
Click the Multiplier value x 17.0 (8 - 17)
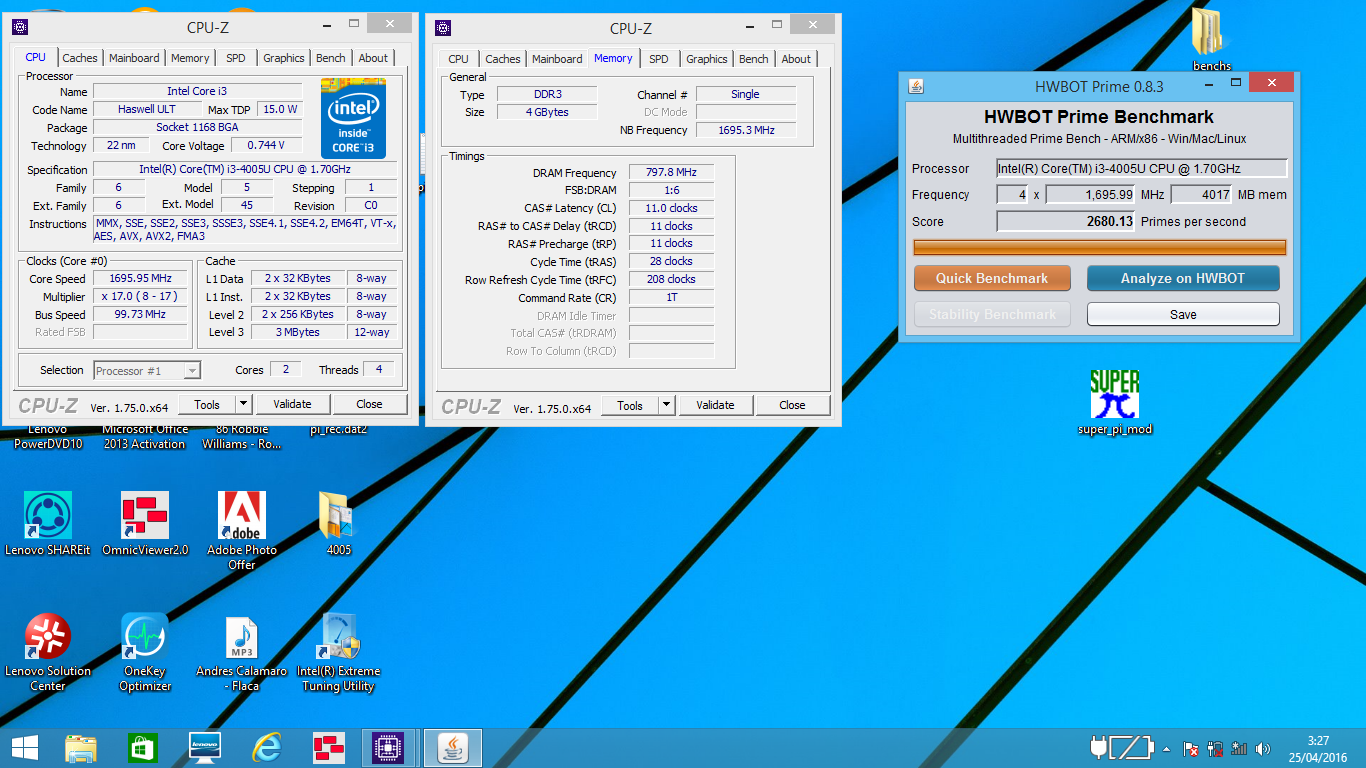click(x=142, y=296)
